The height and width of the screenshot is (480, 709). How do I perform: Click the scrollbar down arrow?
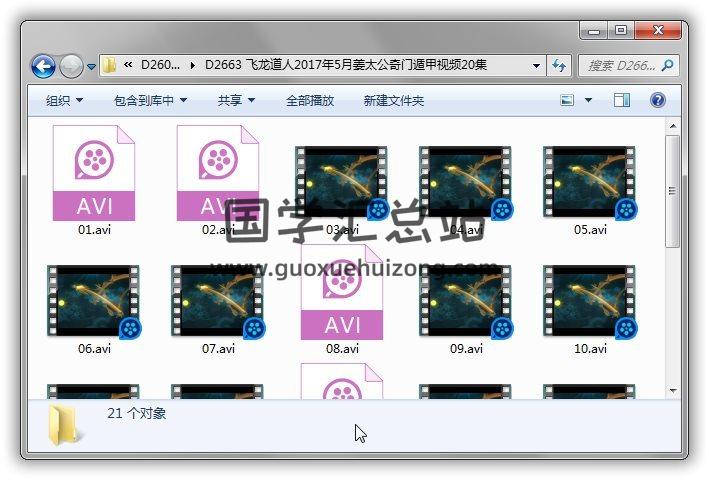672,391
